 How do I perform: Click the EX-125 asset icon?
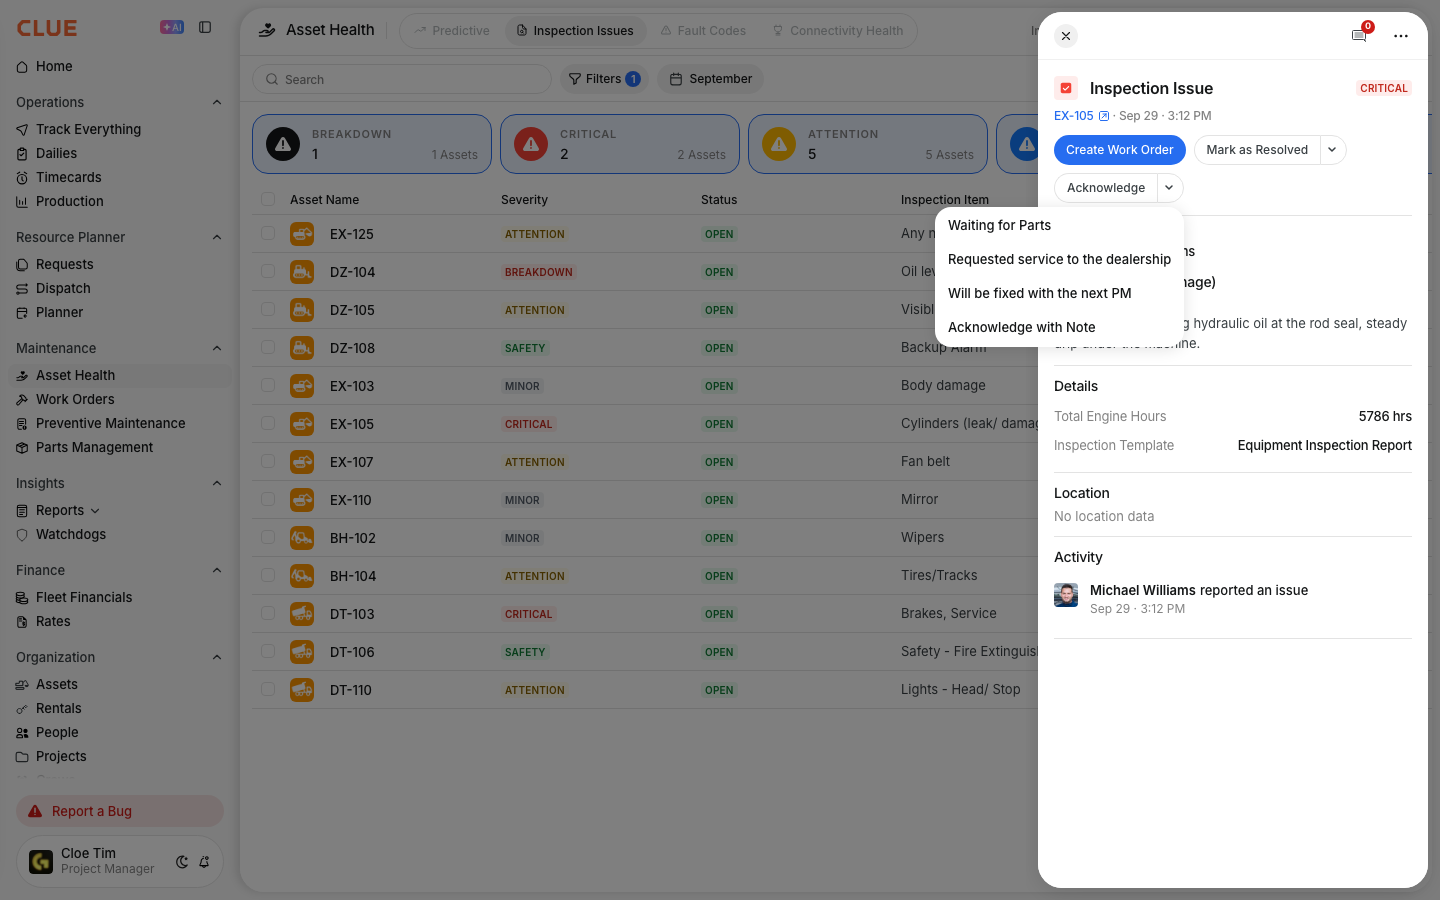point(302,234)
